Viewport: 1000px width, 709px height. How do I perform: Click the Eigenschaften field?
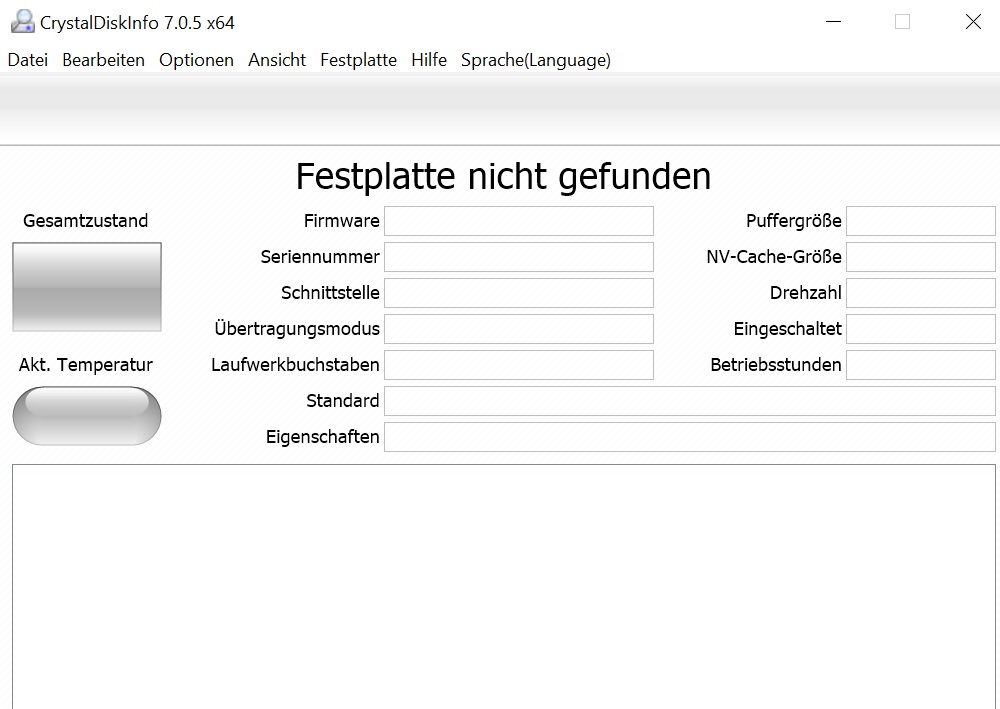point(689,437)
